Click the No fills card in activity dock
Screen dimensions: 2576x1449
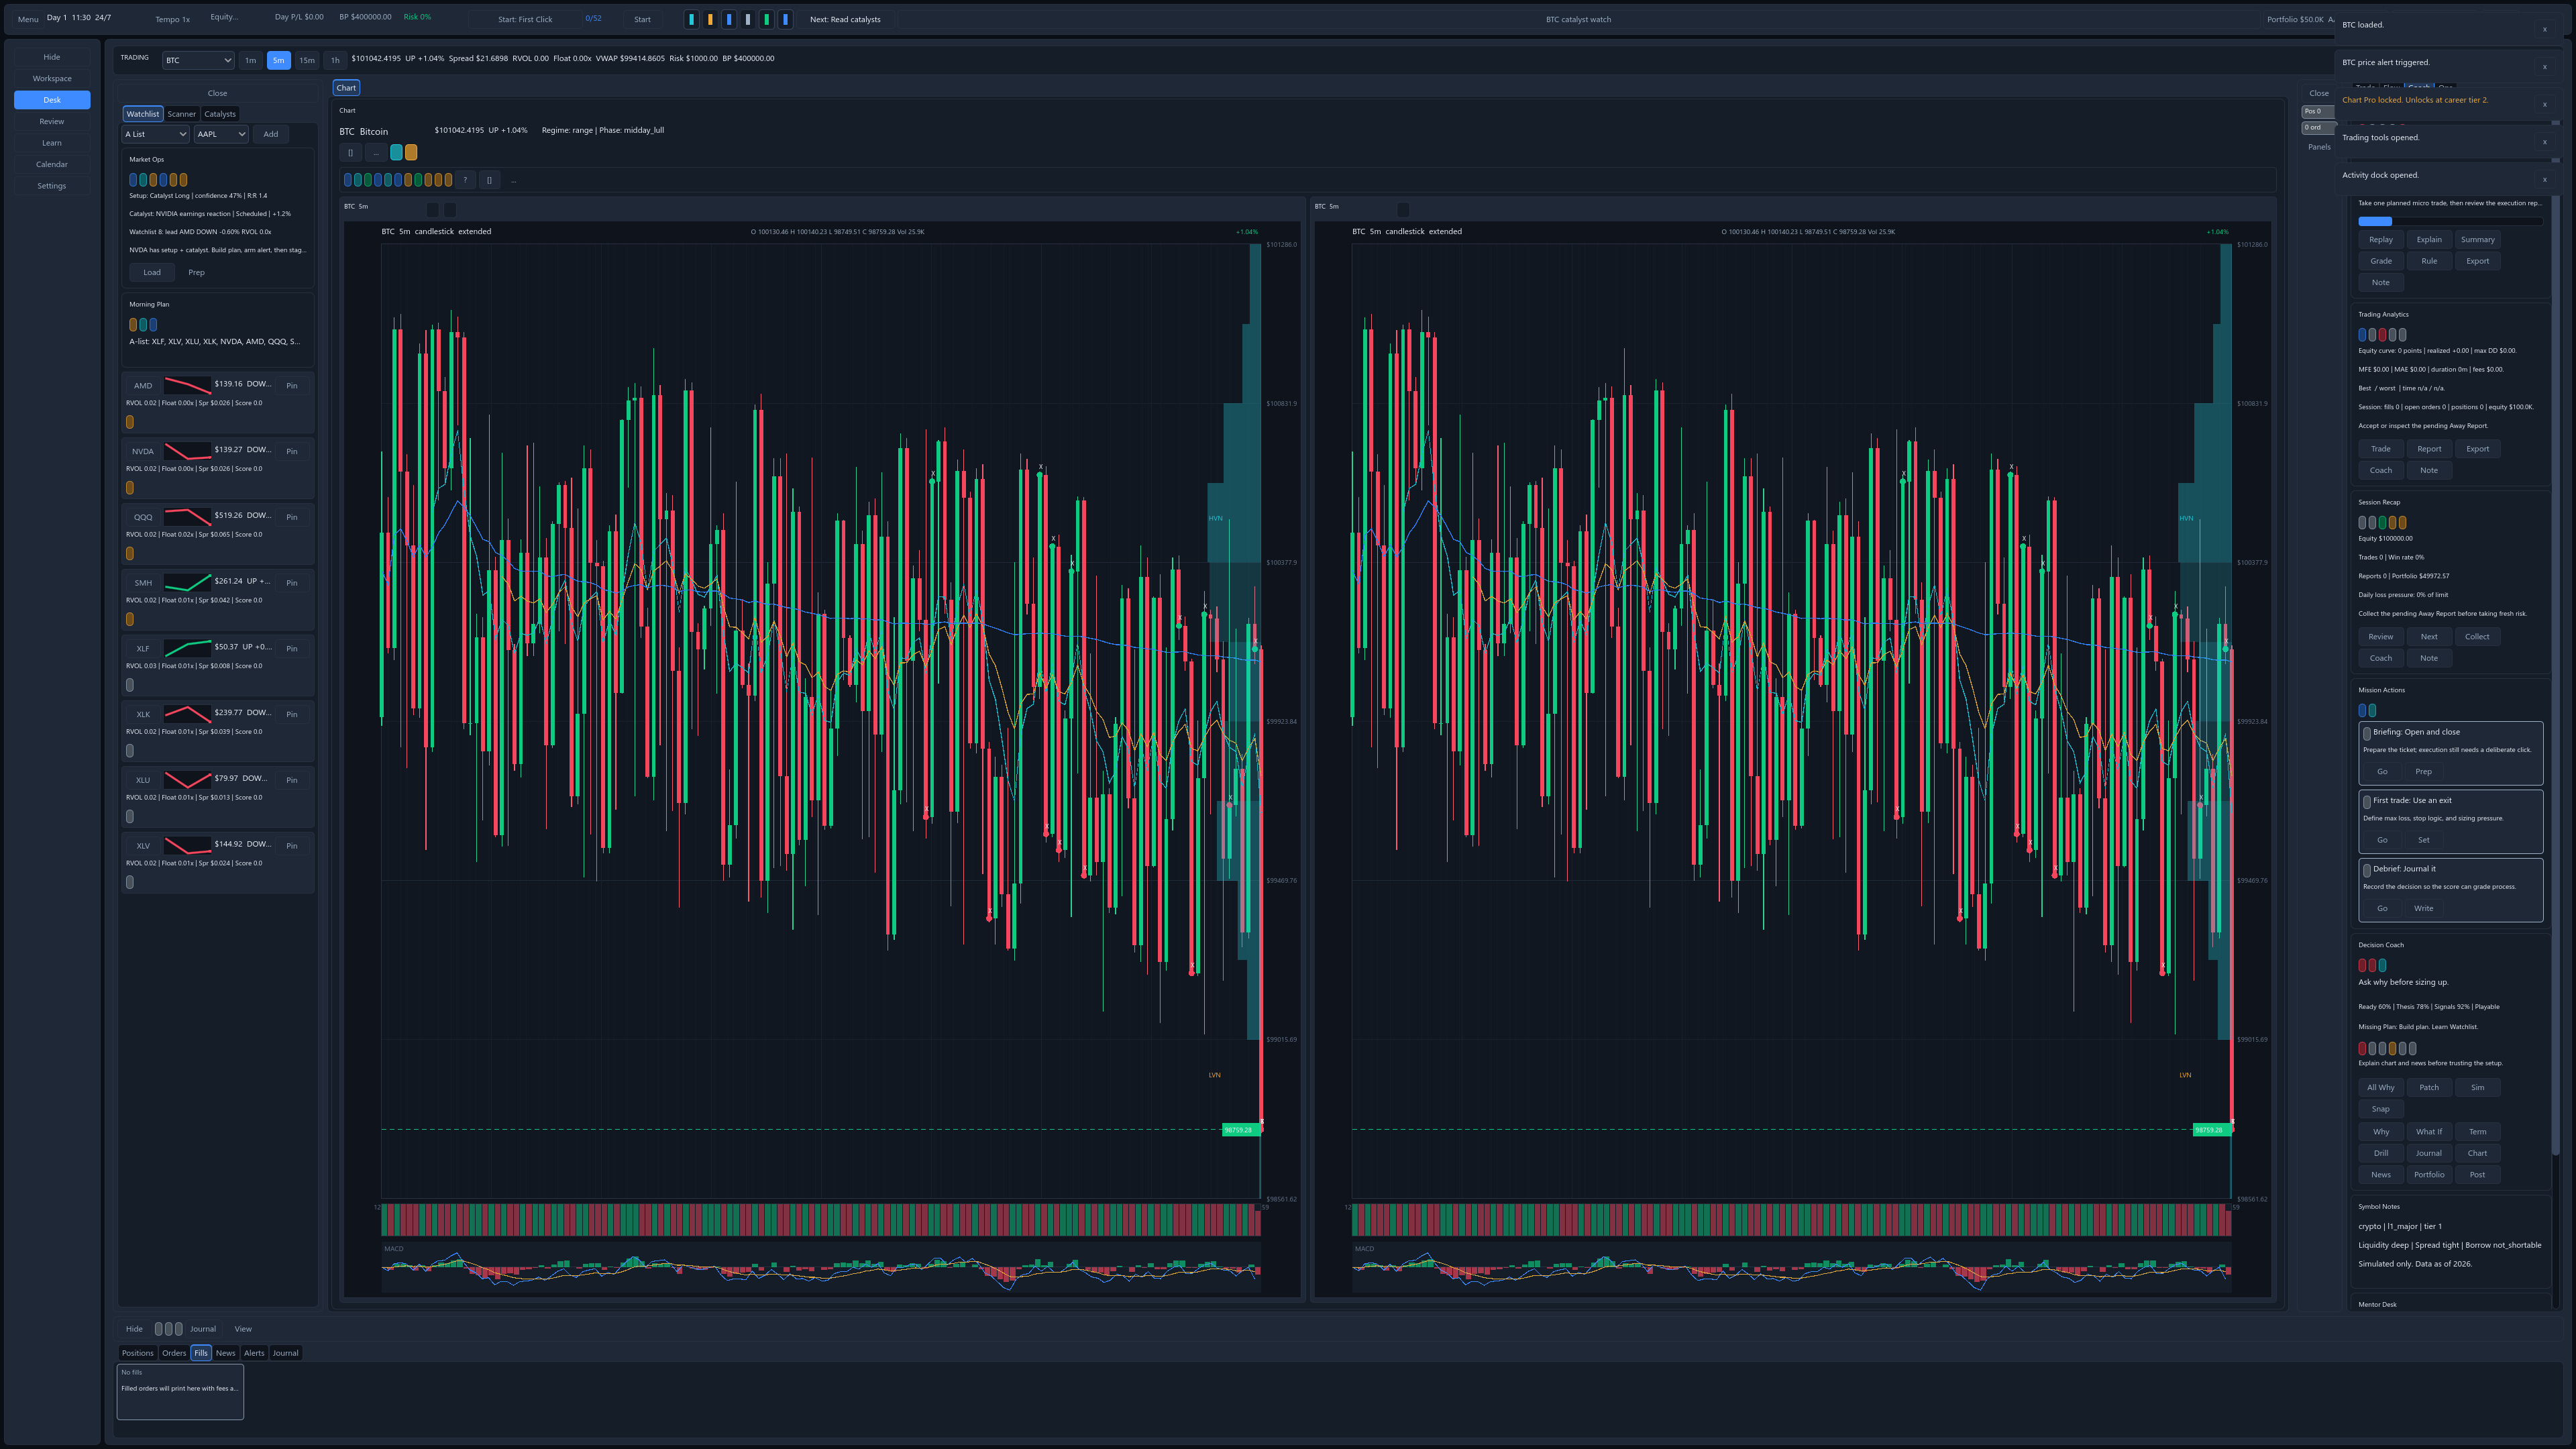tap(180, 1392)
